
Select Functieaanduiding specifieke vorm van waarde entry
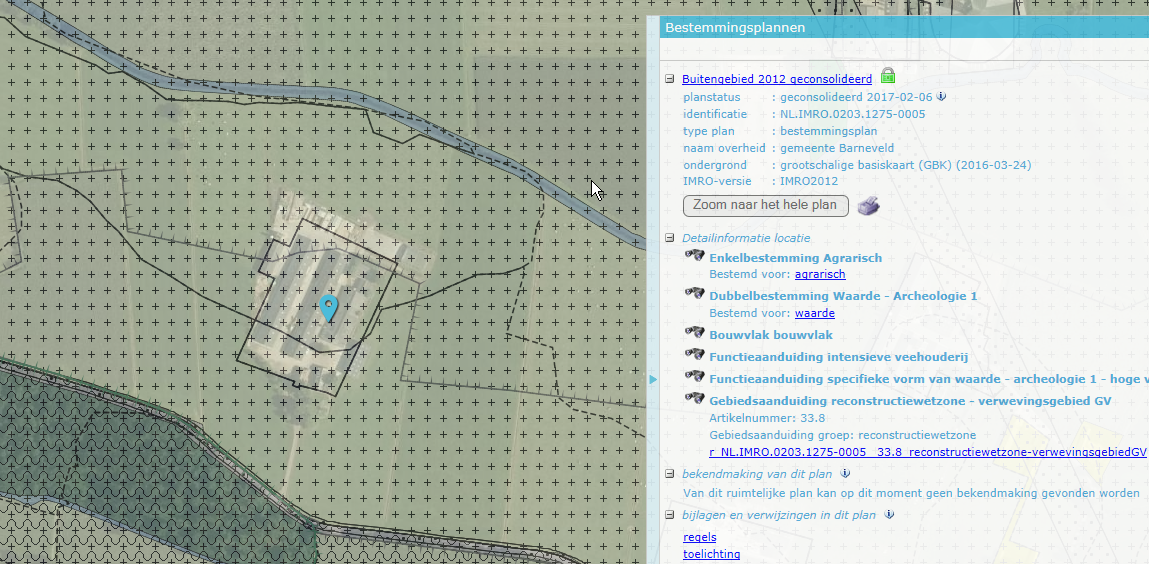point(928,379)
